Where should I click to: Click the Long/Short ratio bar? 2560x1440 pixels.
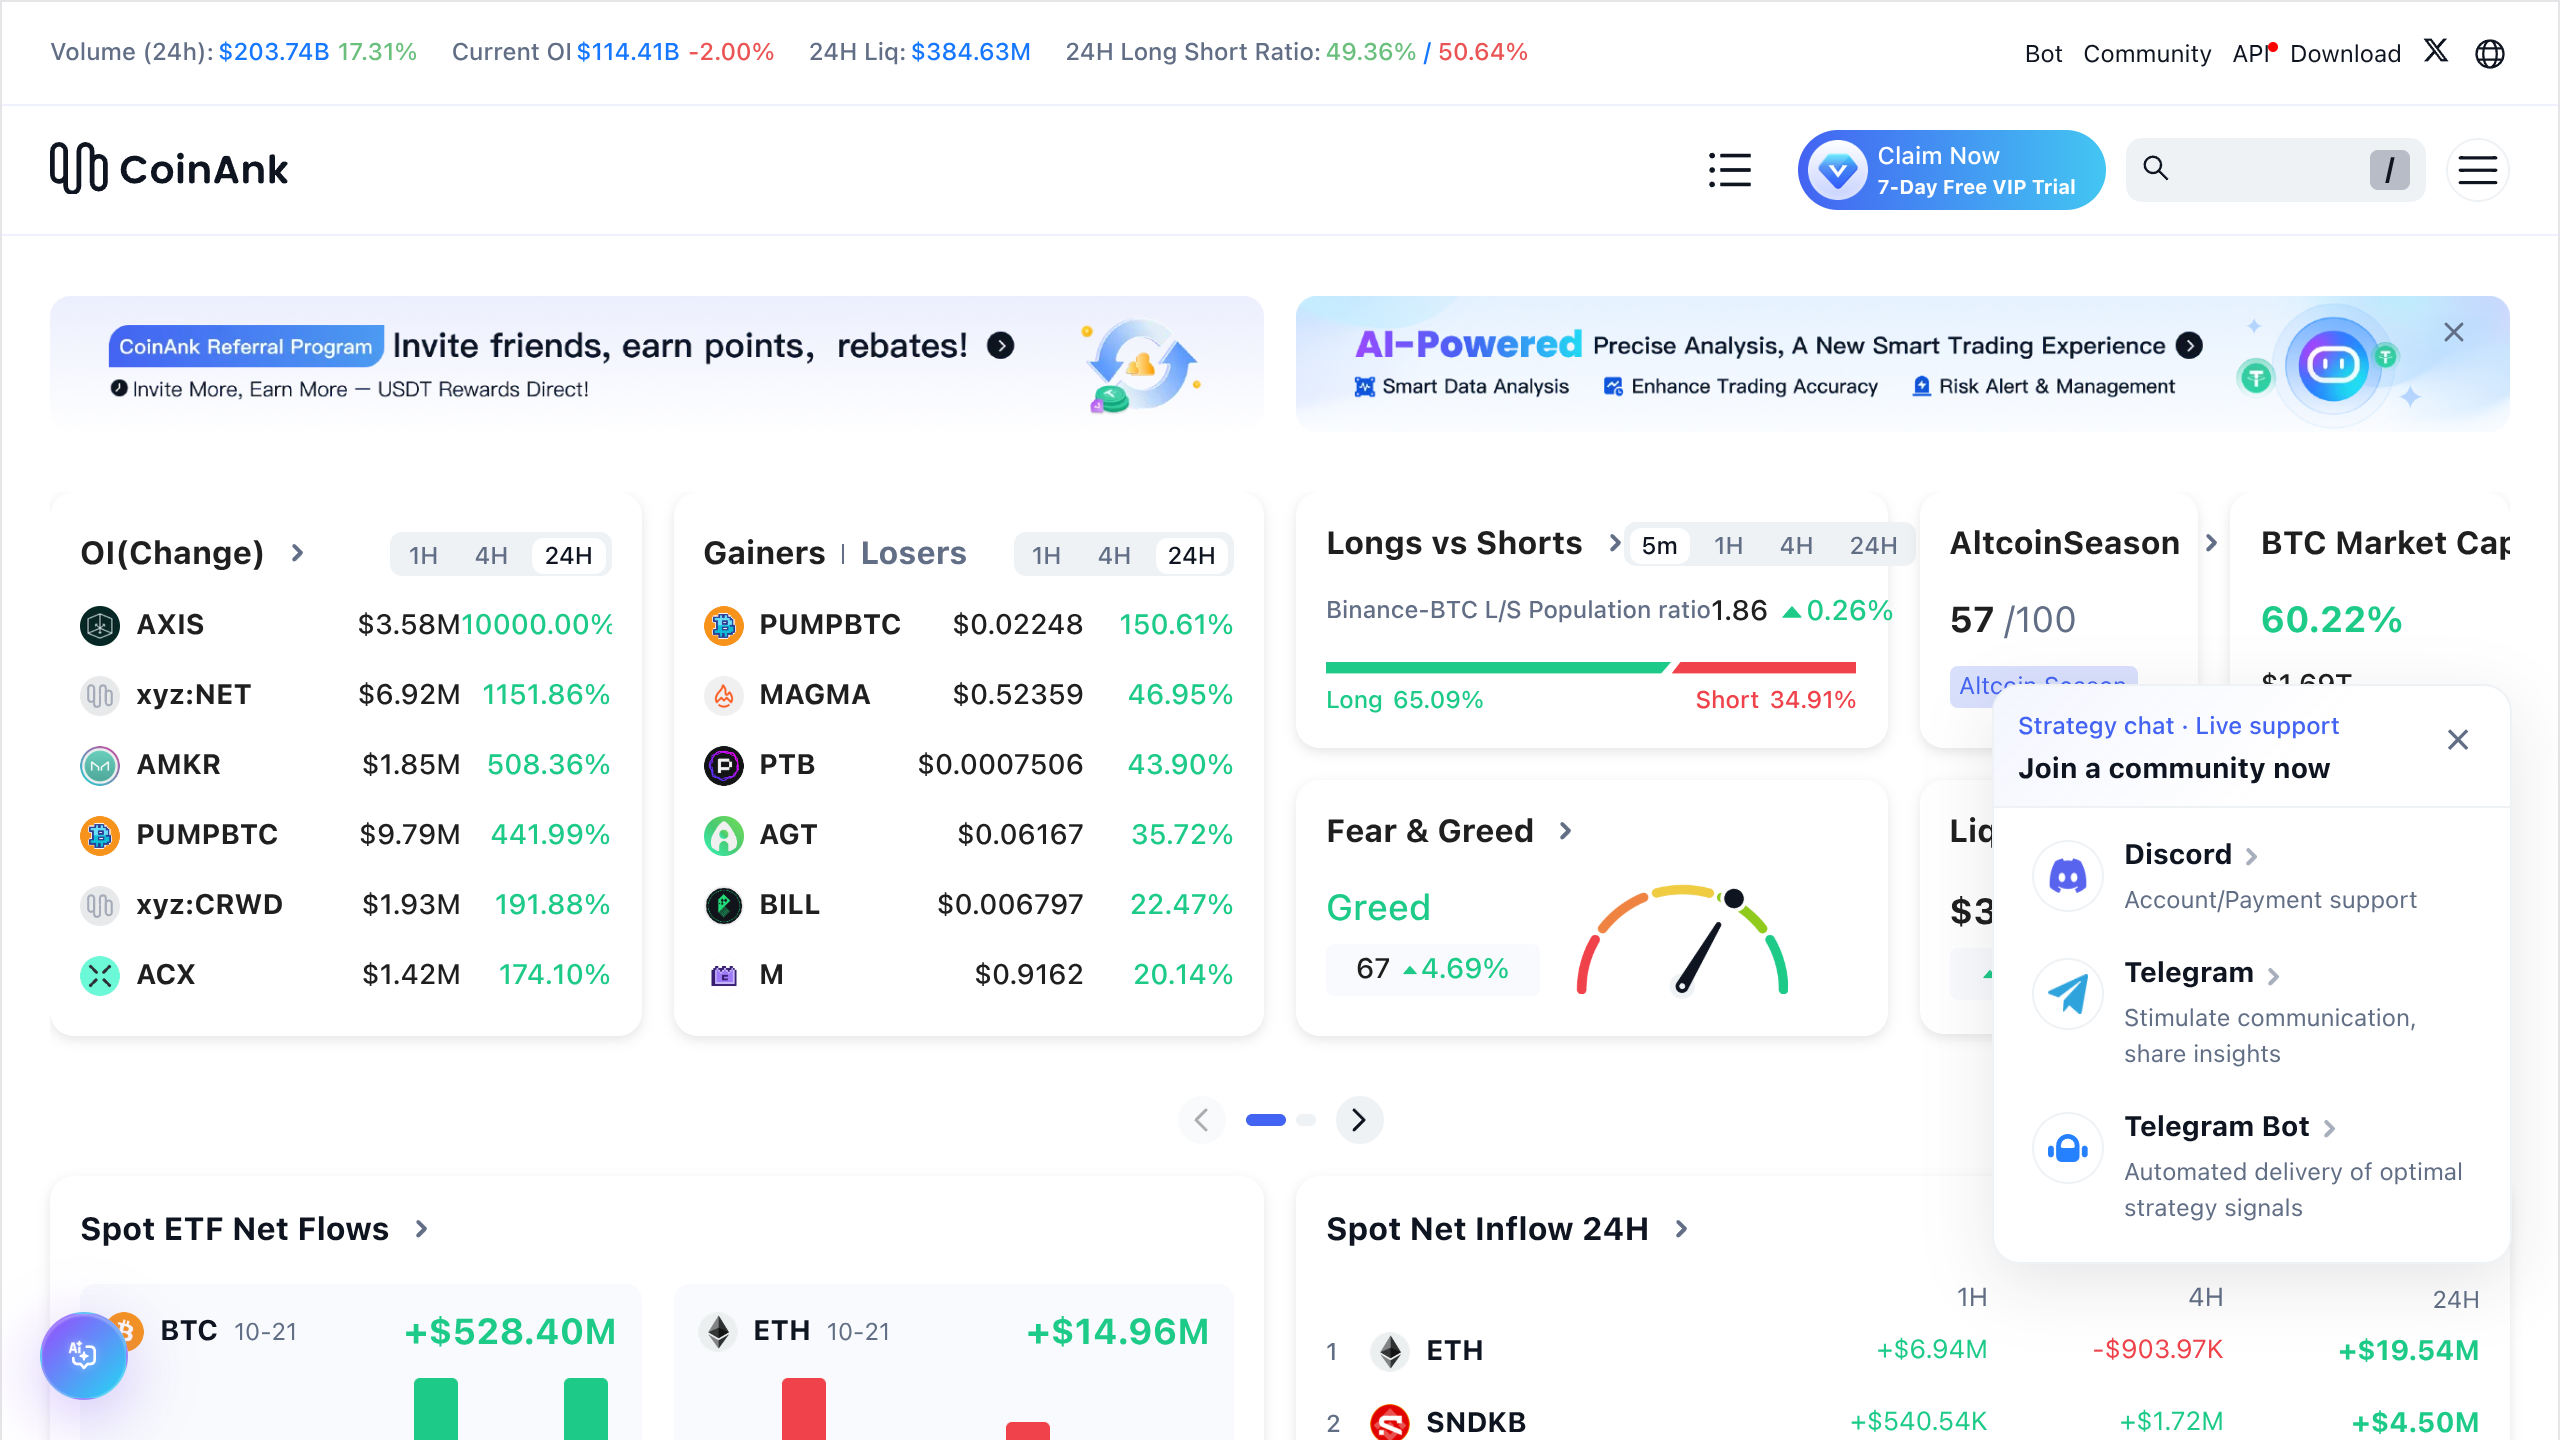tap(1591, 667)
